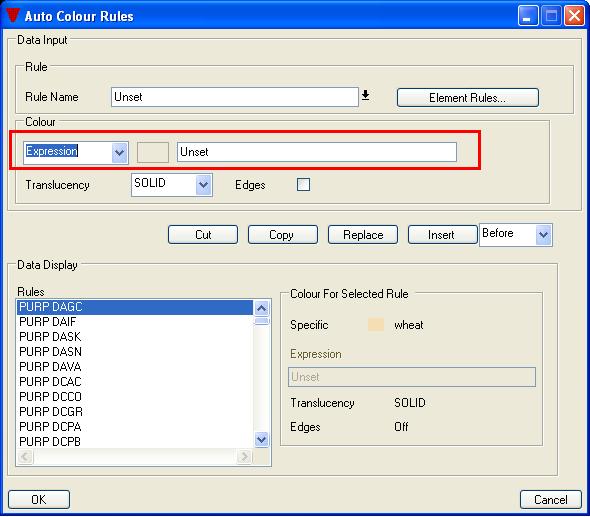Click the rules list scroll up arrow
Screen dimensions: 590x517
click(262, 308)
